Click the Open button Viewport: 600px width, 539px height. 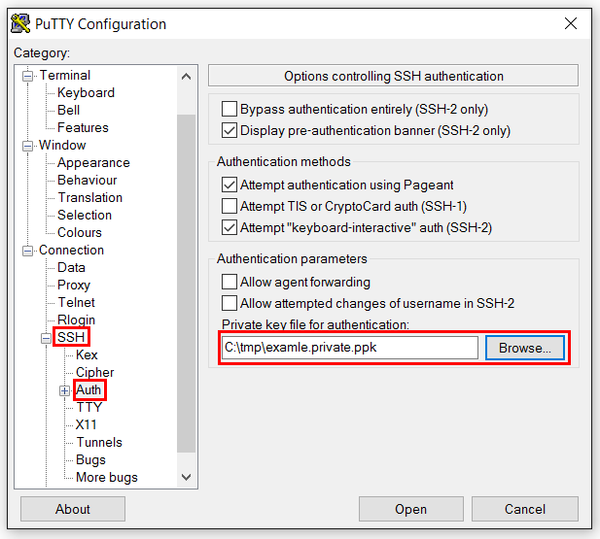coord(411,509)
